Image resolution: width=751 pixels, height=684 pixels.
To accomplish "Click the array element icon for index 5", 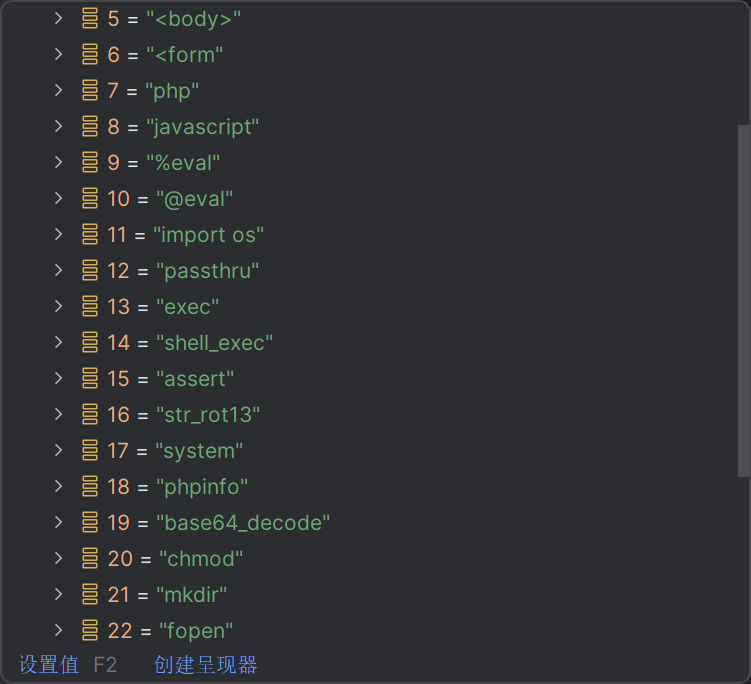I will pyautogui.click(x=90, y=19).
